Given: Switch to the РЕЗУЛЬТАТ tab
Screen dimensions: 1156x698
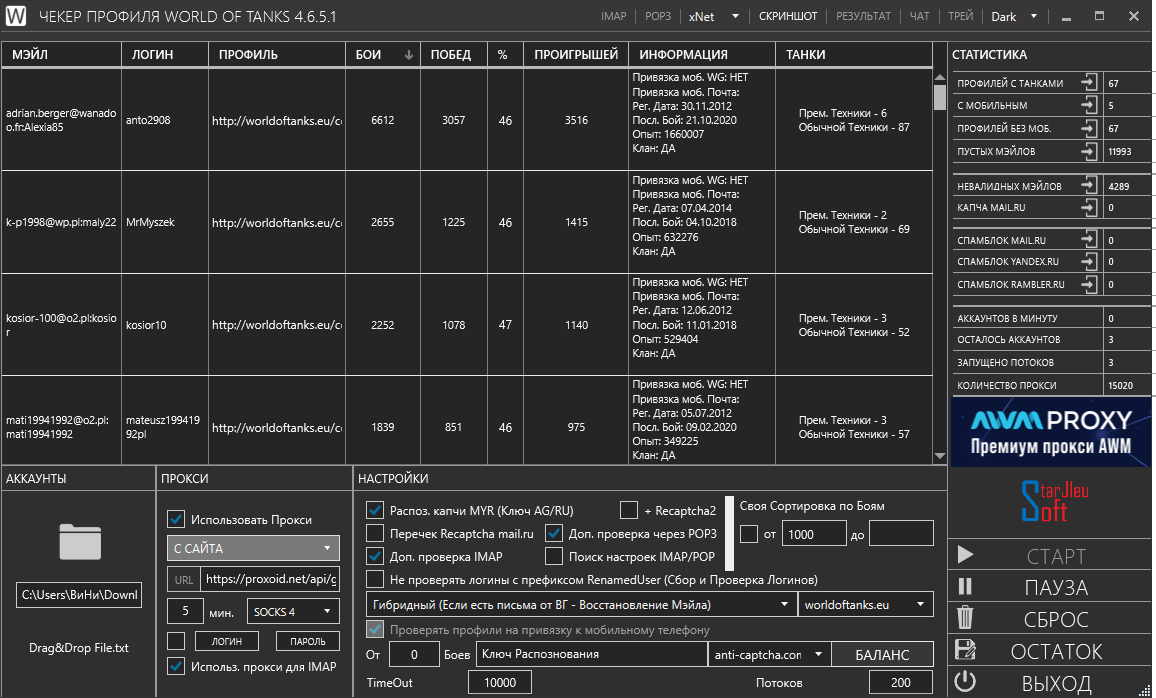Looking at the screenshot, I should click(x=864, y=17).
